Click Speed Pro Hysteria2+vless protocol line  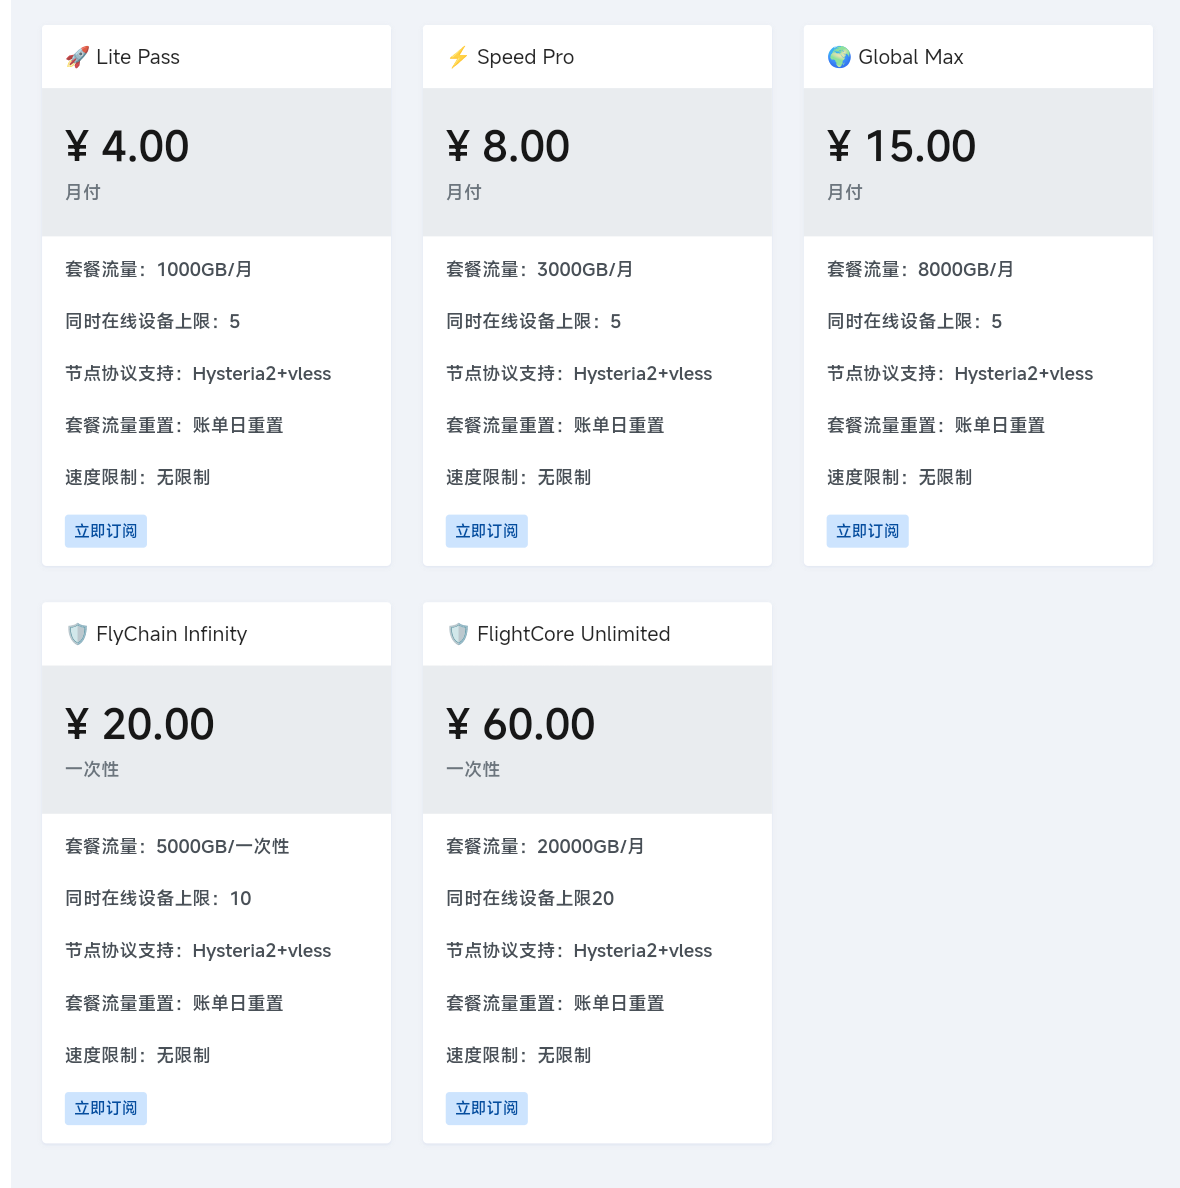pyautogui.click(x=579, y=374)
